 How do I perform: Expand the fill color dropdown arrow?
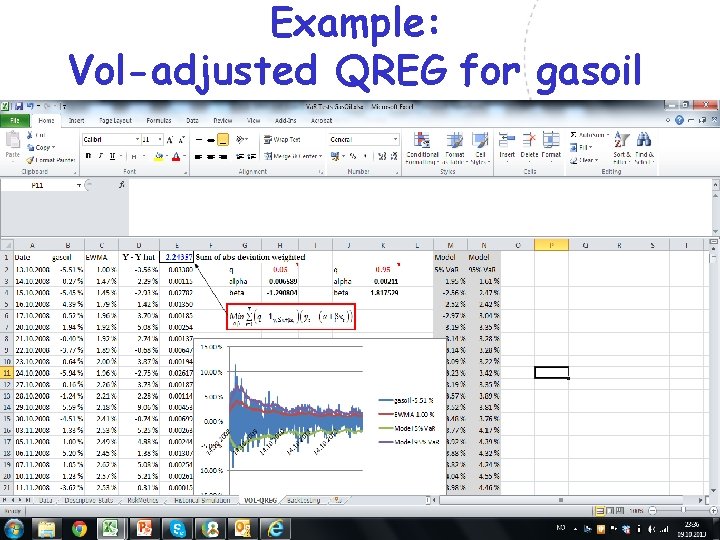[166, 156]
